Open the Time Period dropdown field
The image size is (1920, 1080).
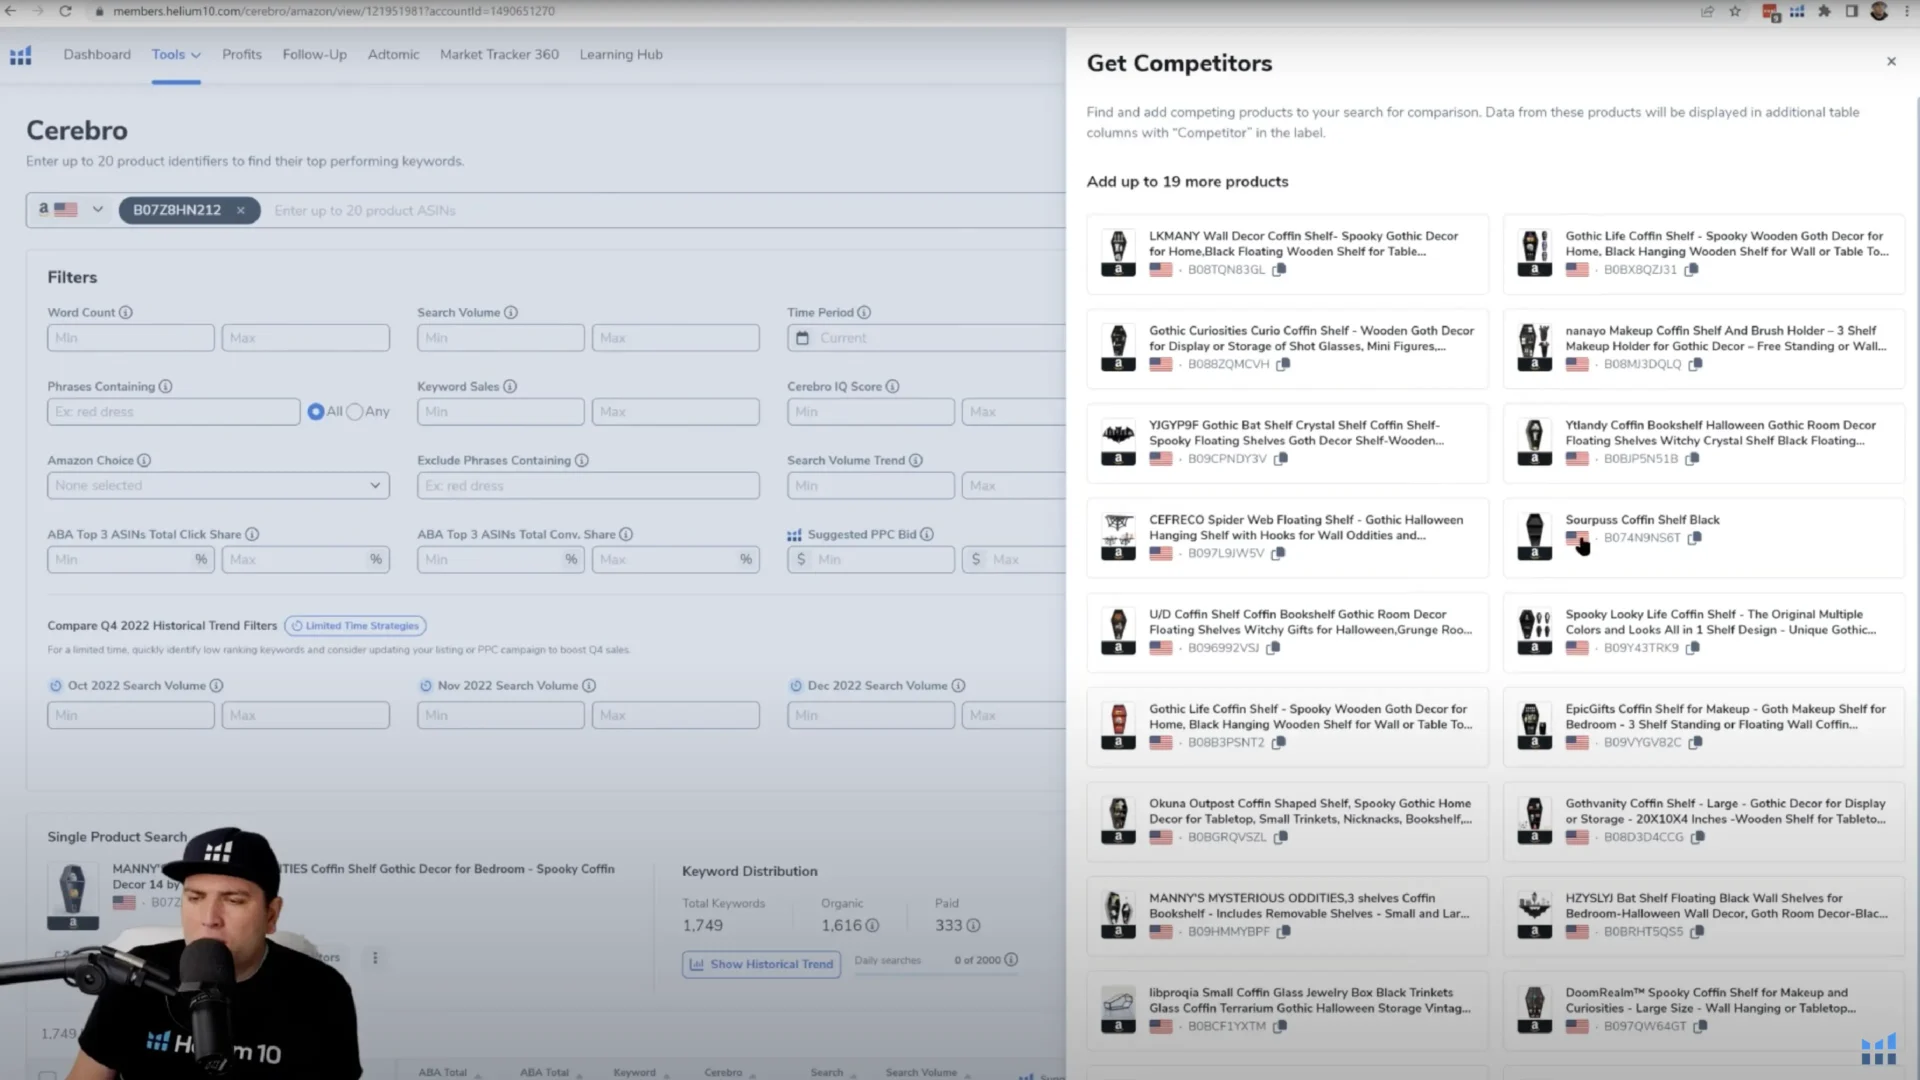(927, 338)
